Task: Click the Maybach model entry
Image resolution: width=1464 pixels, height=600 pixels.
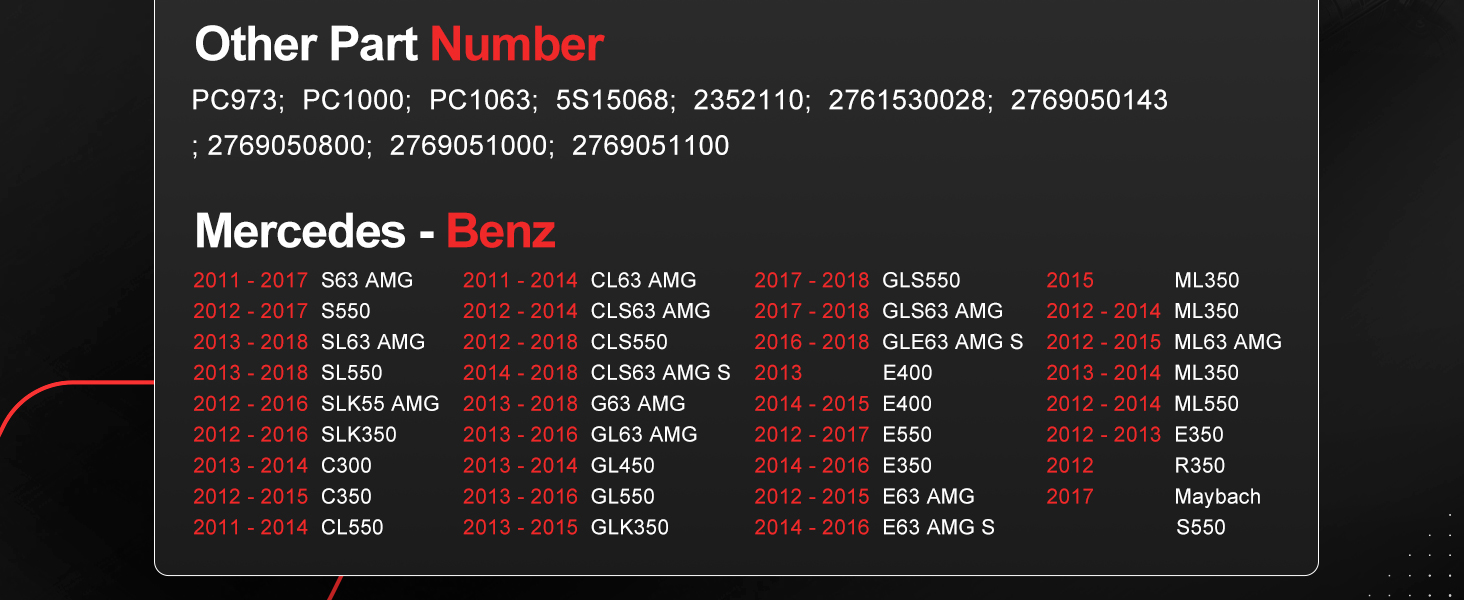Action: 1218,497
